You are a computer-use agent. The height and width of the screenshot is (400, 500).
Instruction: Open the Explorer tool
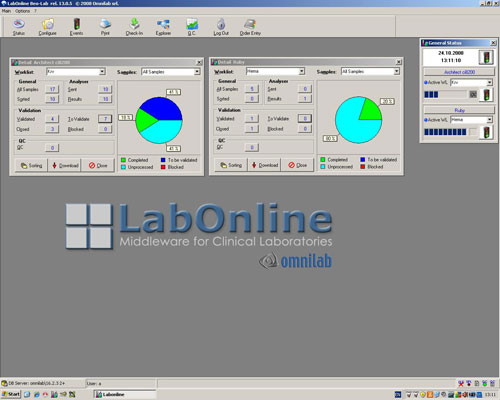point(163,27)
